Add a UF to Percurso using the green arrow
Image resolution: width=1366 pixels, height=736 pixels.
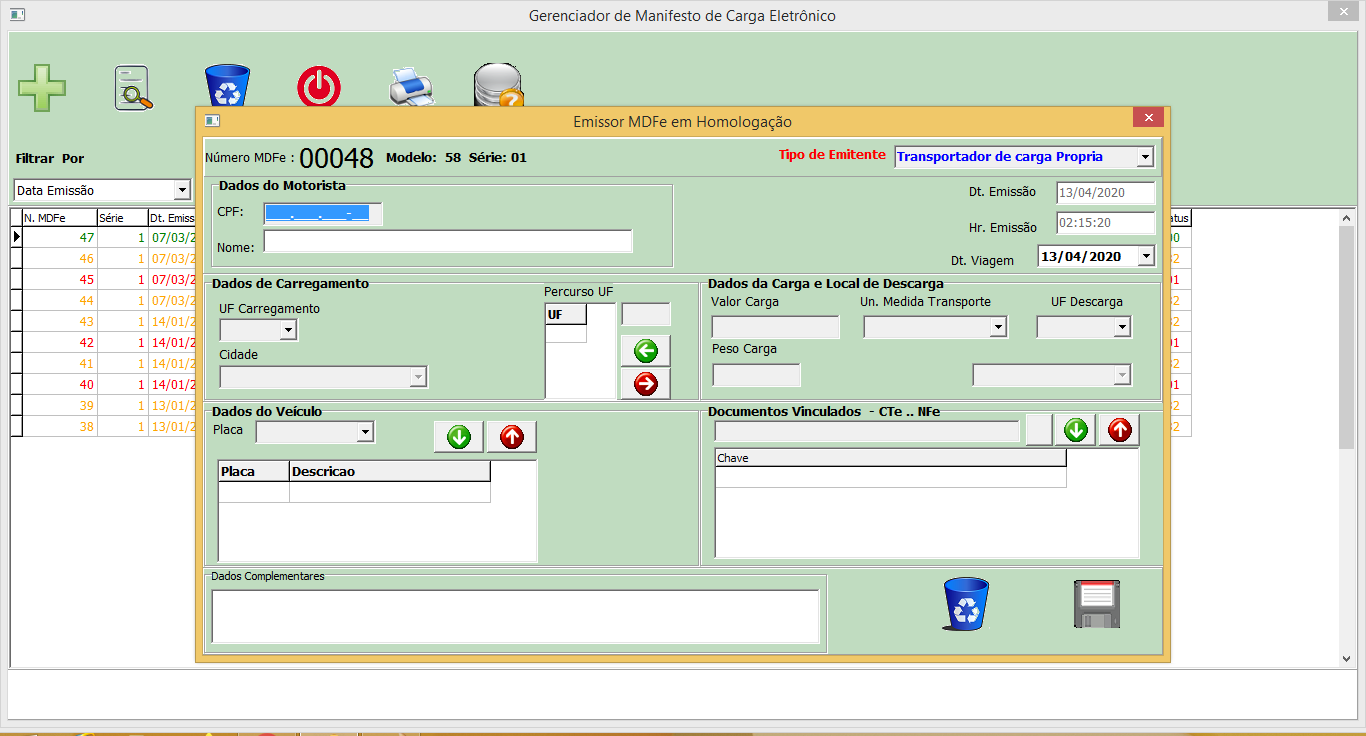pyautogui.click(x=646, y=350)
